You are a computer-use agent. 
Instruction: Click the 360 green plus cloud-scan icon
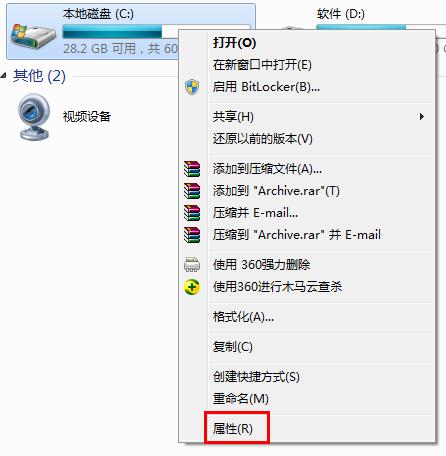tap(192, 287)
